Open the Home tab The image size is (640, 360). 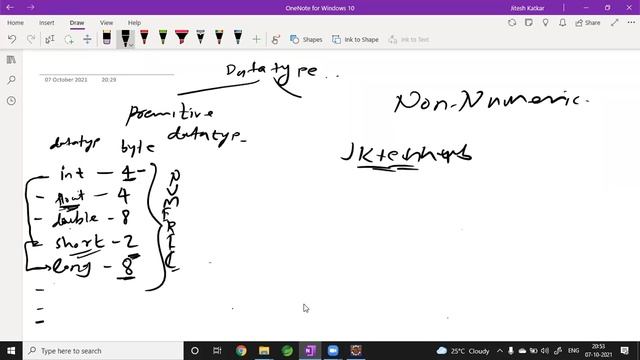(x=16, y=23)
